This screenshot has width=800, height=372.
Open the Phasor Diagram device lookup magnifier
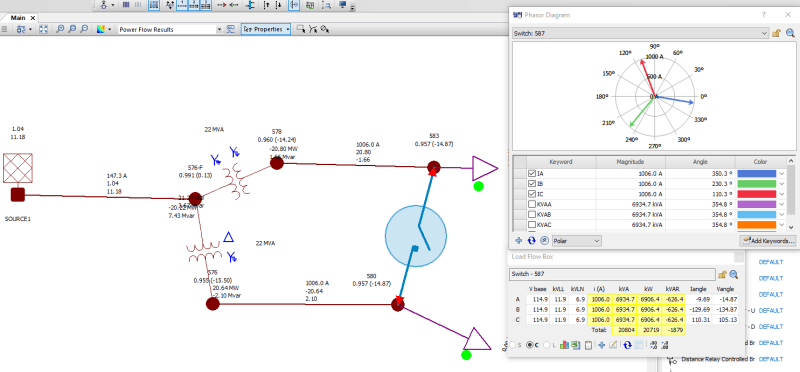[790, 33]
